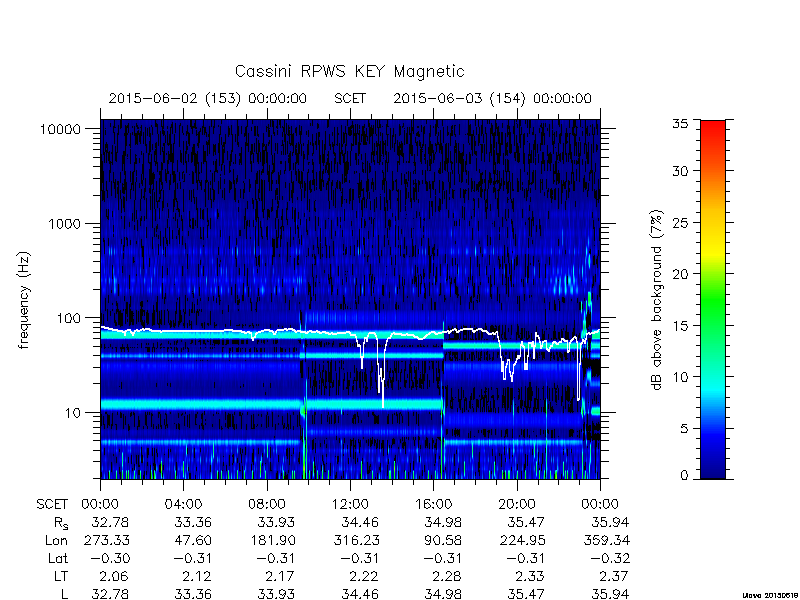Click the Lon value 224.95
The width and height of the screenshot is (800, 600).
[522, 540]
